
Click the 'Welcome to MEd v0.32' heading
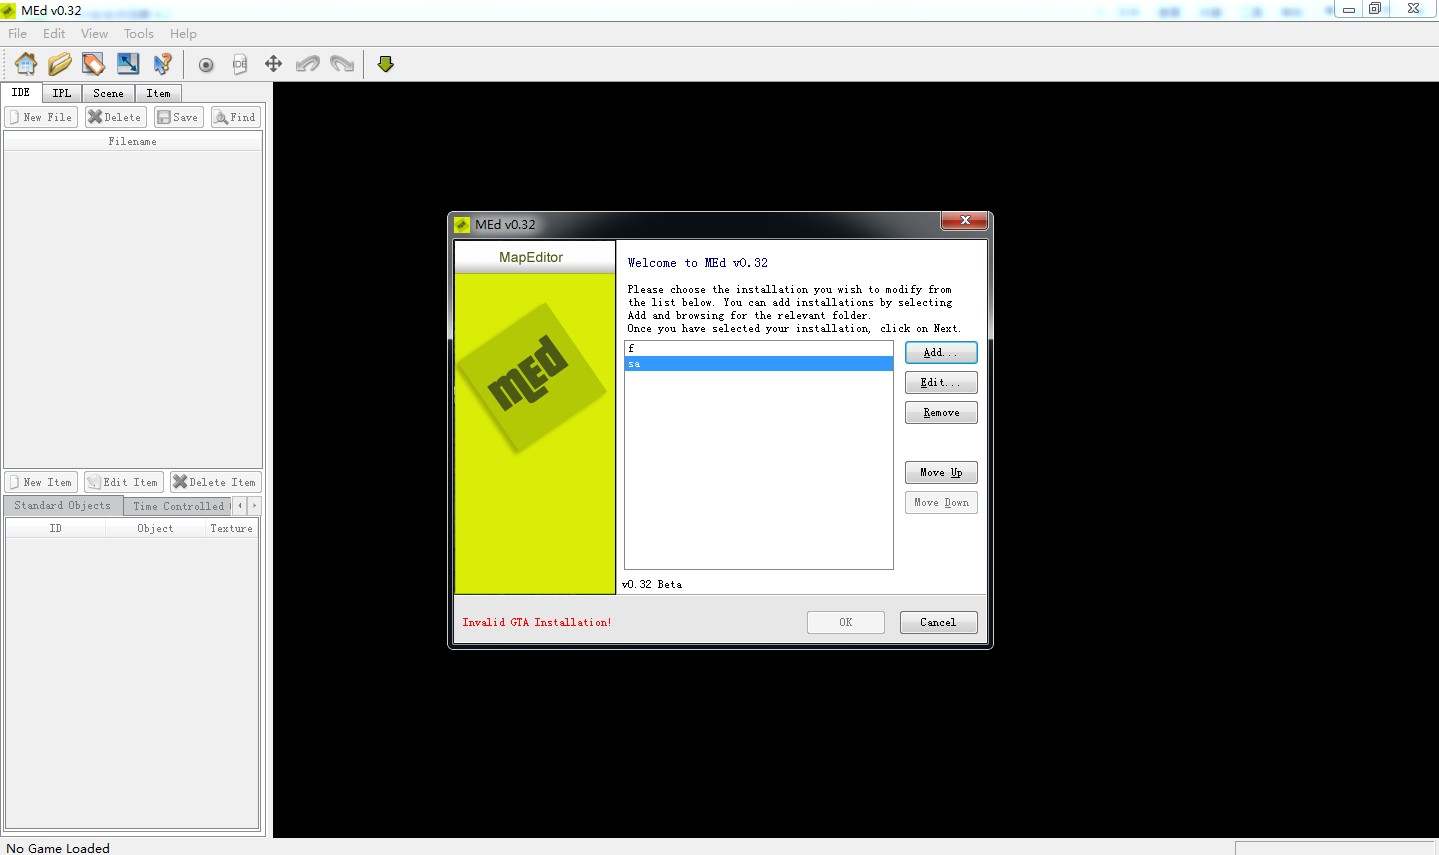tap(698, 263)
